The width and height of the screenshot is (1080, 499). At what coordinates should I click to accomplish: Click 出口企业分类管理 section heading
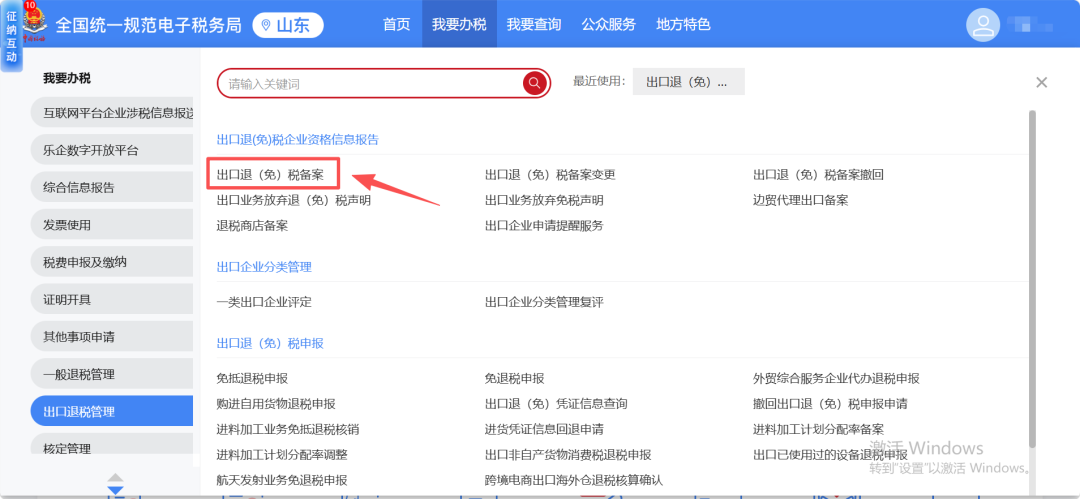click(264, 267)
